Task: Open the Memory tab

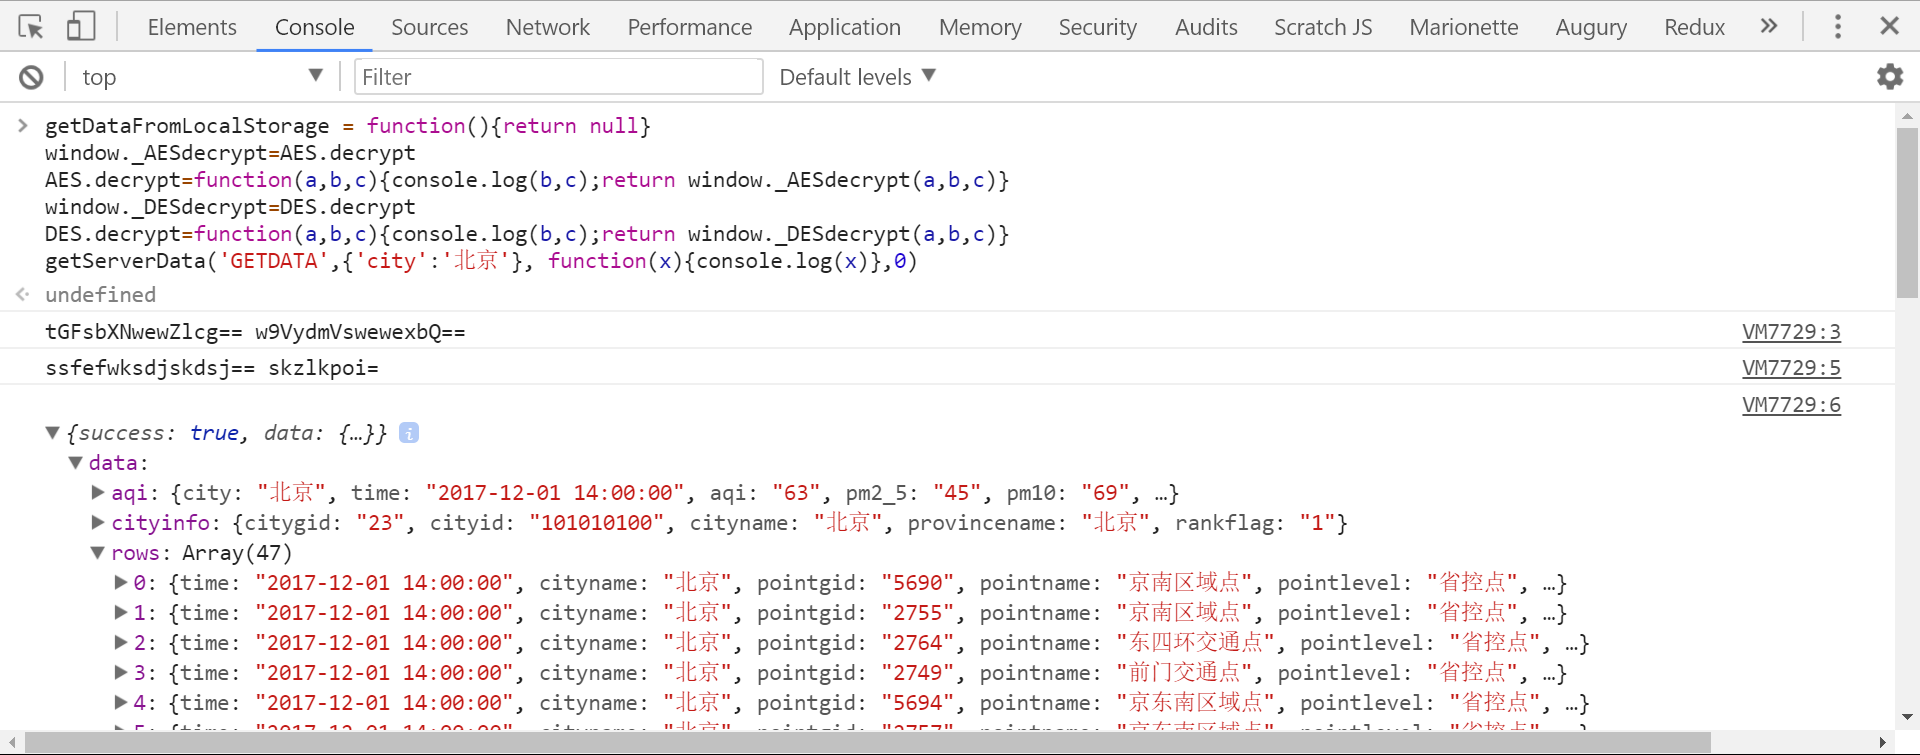Action: (980, 27)
